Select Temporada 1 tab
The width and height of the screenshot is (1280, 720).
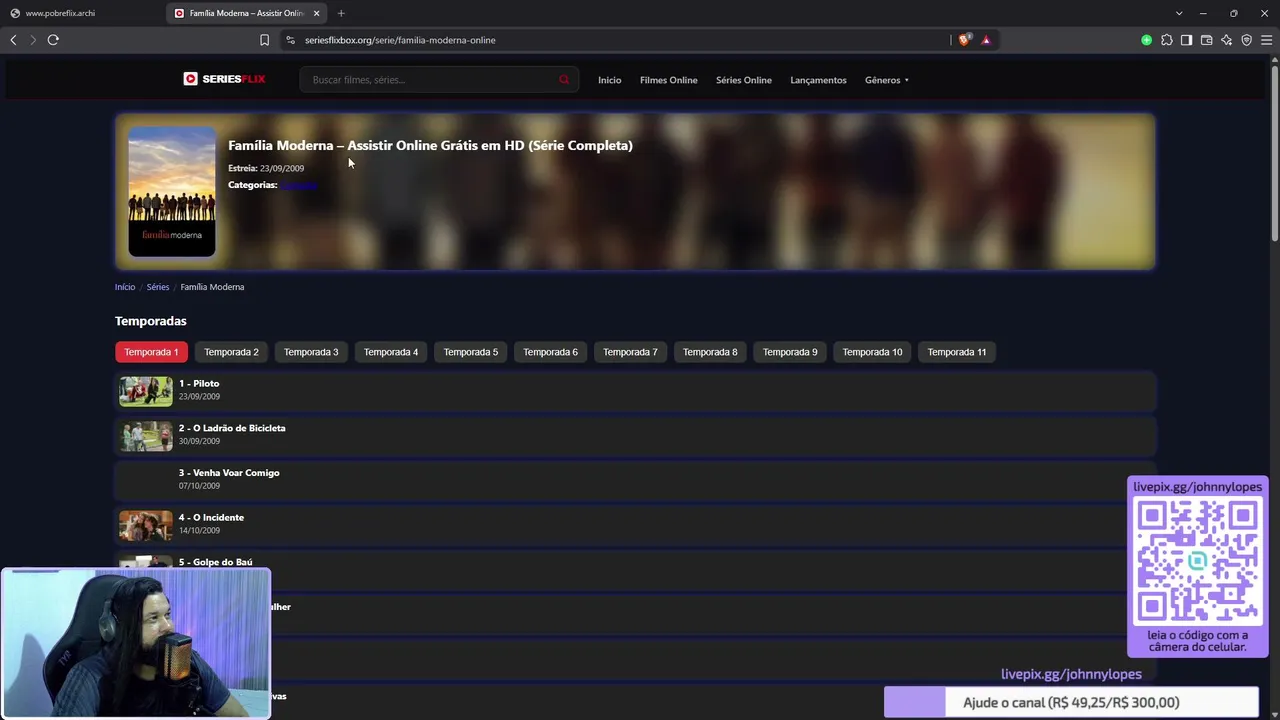pos(151,352)
